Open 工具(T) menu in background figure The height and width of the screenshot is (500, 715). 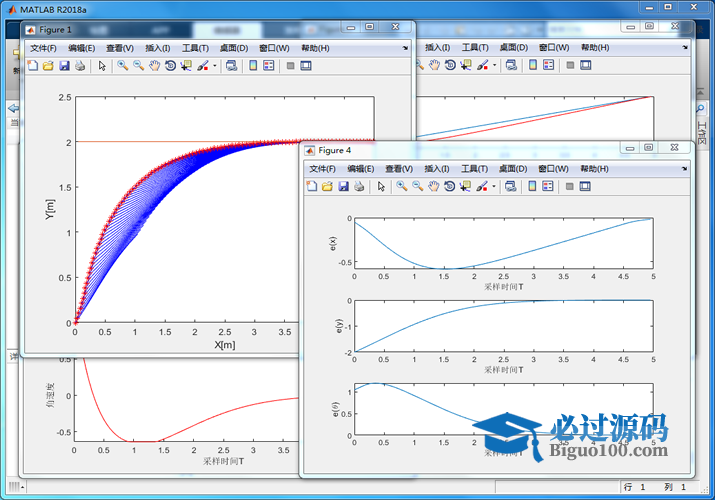tap(475, 47)
